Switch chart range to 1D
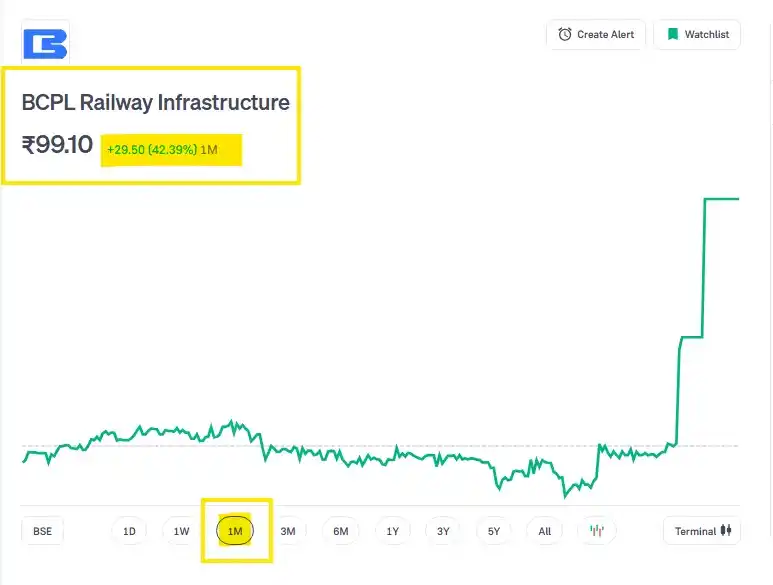The height and width of the screenshot is (585, 773). pos(129,531)
